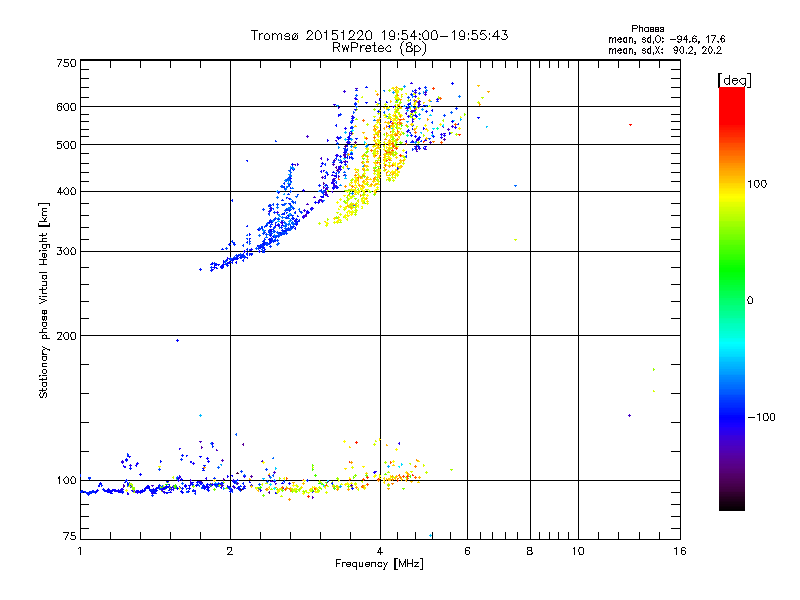Click the 2 label on the frequency axis
The image size is (800, 600).
click(230, 551)
